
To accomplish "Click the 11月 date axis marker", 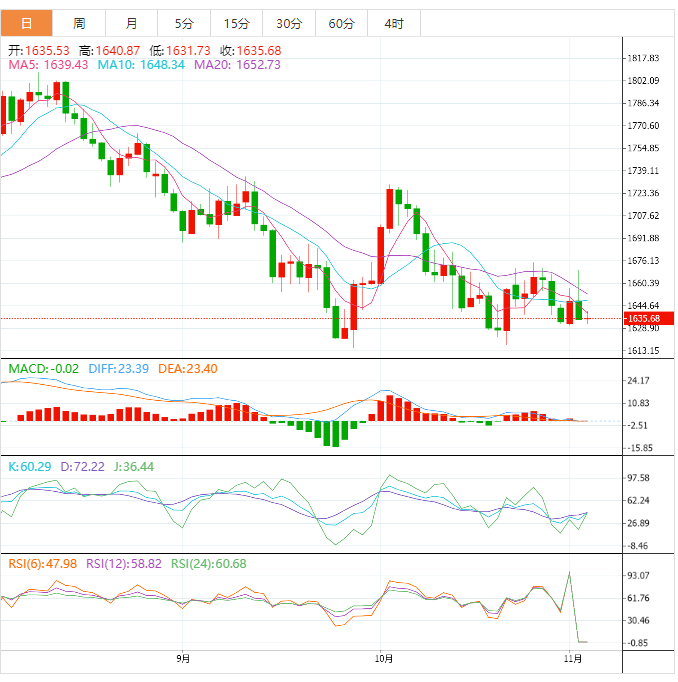I will (x=572, y=659).
